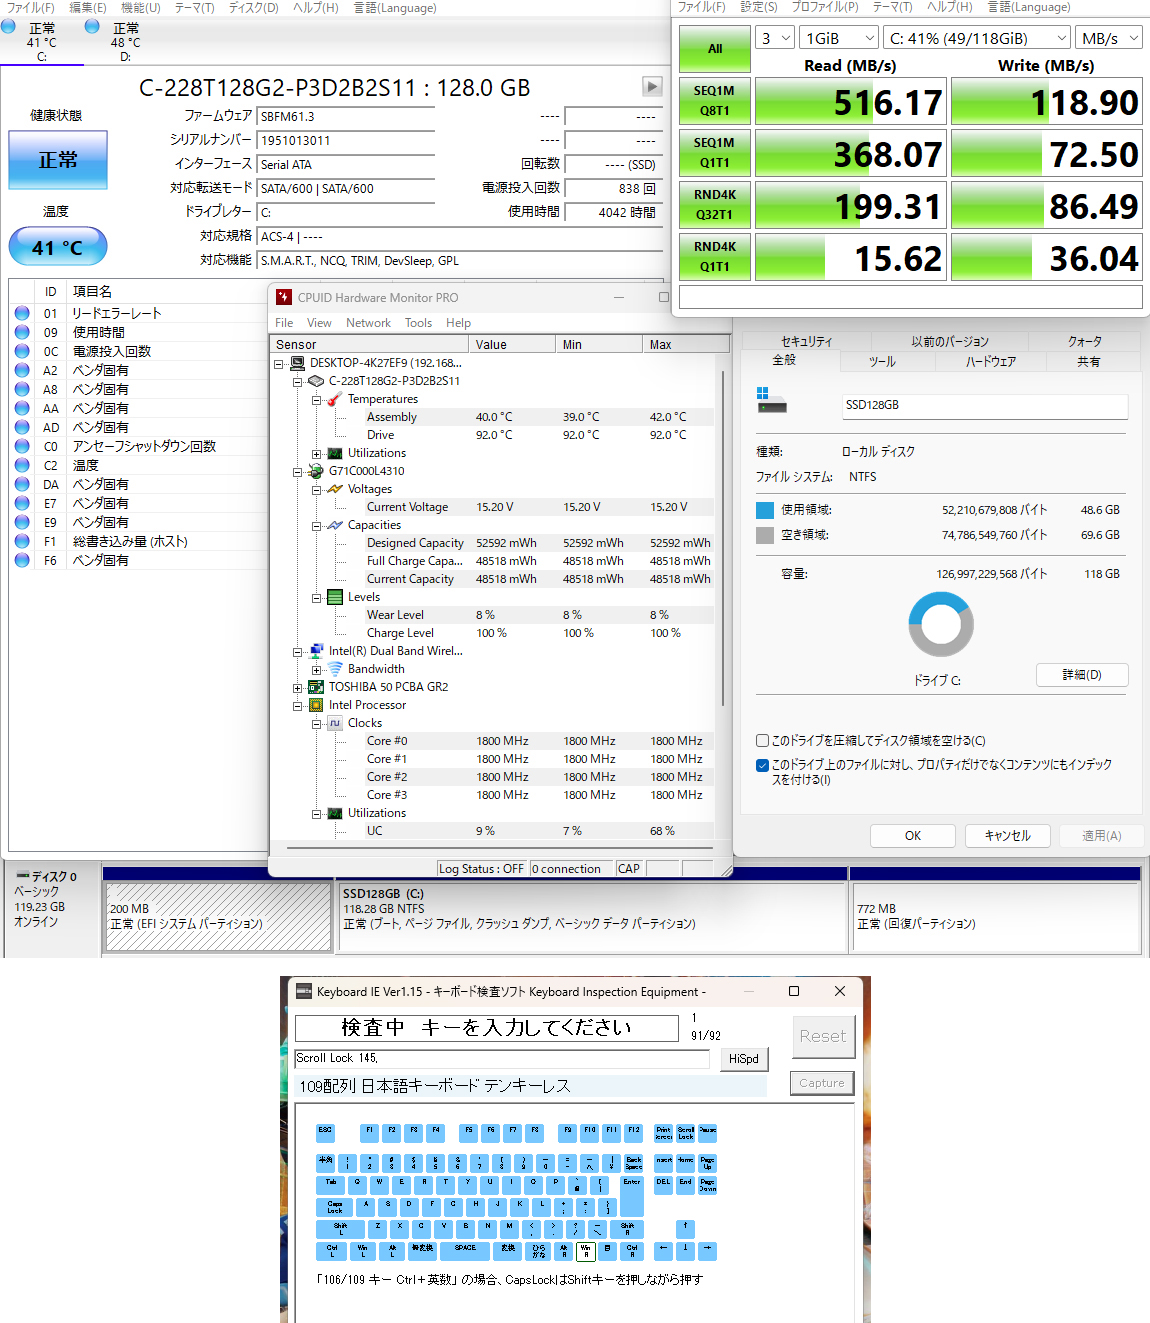Run SEQ1M Q8T1 benchmark
The width and height of the screenshot is (1150, 1323).
click(715, 101)
